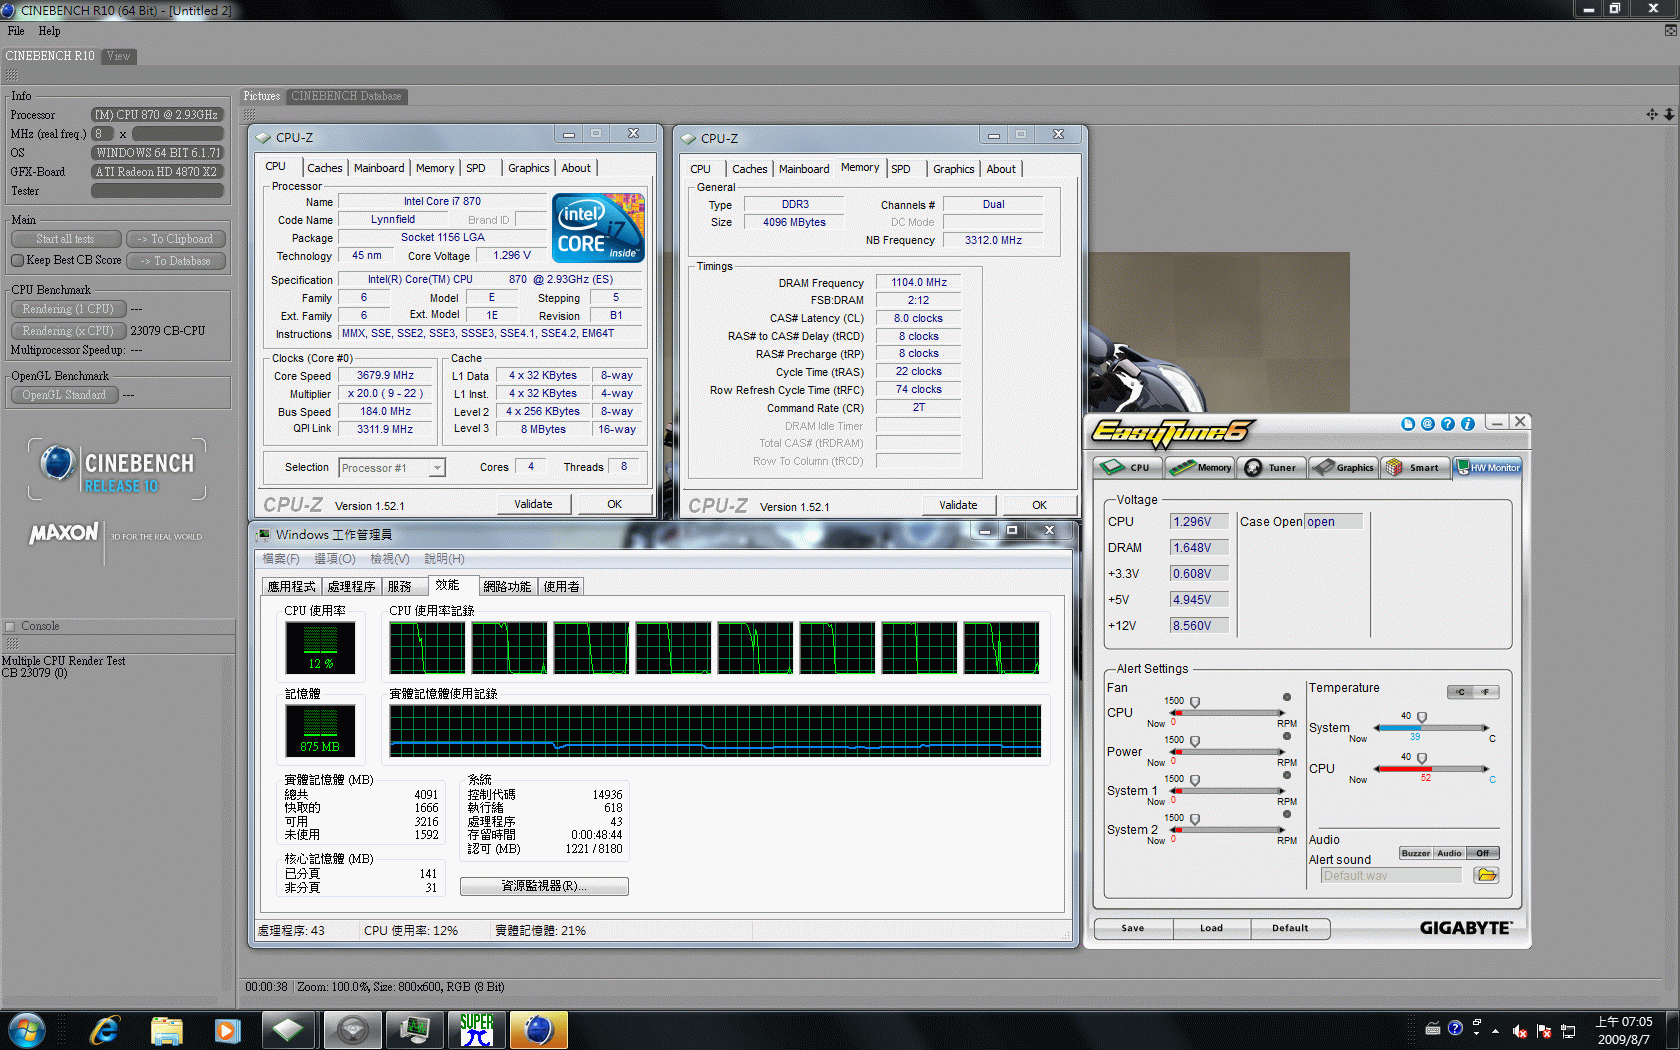1680x1050 pixels.
Task: Toggle the Console panel expander
Action: pos(10,627)
